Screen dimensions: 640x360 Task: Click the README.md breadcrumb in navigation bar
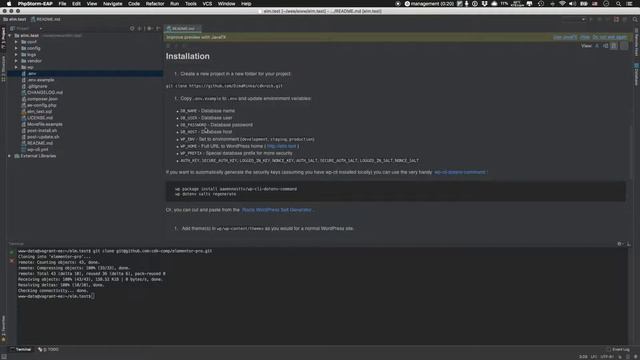pyautogui.click(x=45, y=19)
